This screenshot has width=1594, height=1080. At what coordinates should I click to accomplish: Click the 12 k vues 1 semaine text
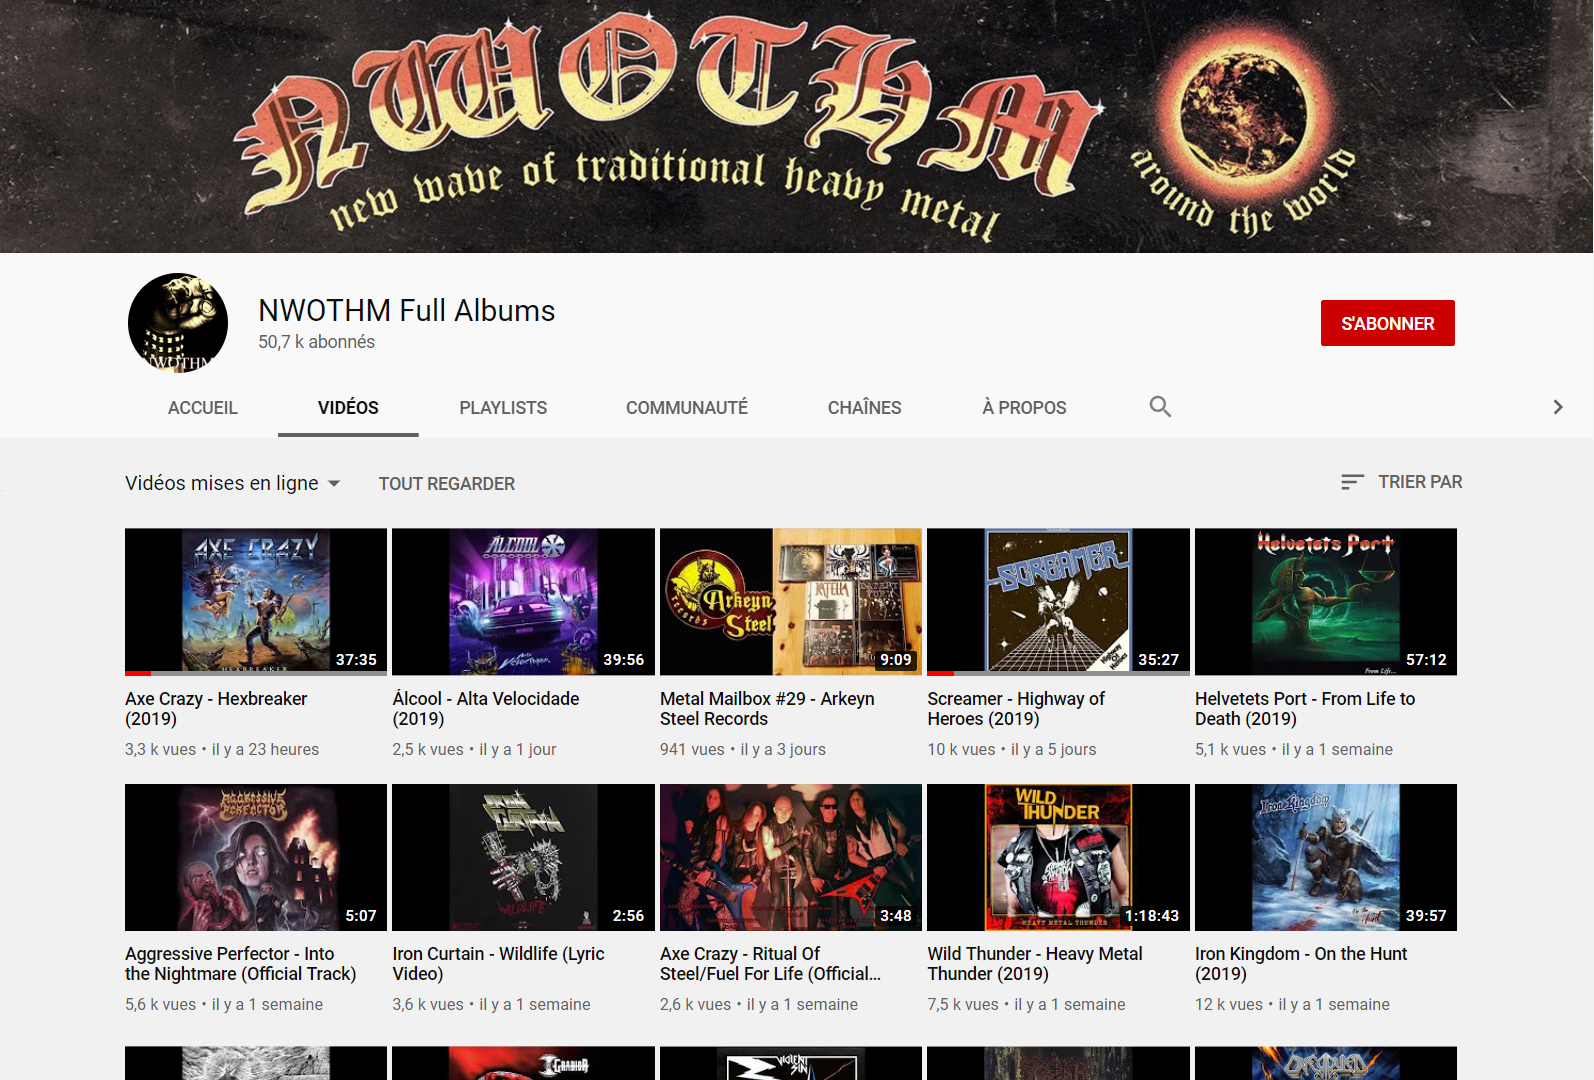point(1292,1005)
